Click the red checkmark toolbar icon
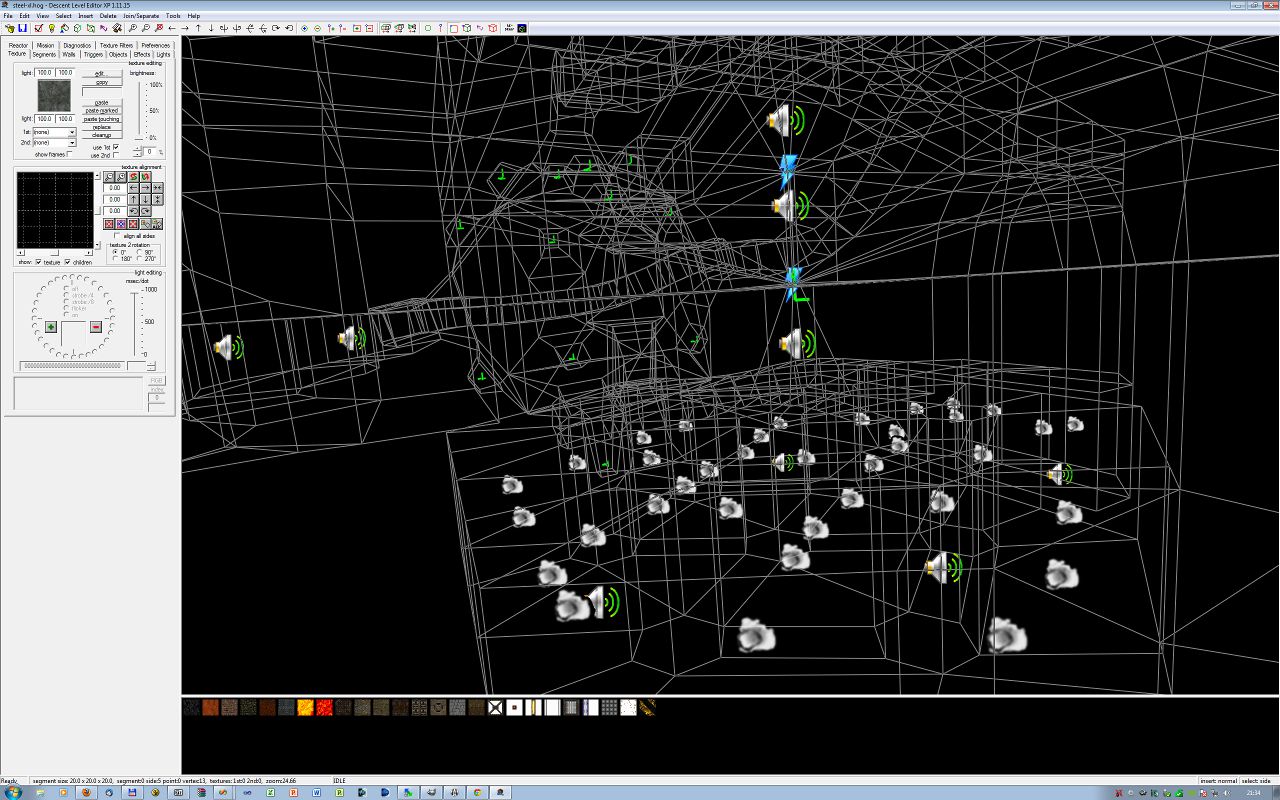This screenshot has width=1280, height=800. (x=37, y=28)
